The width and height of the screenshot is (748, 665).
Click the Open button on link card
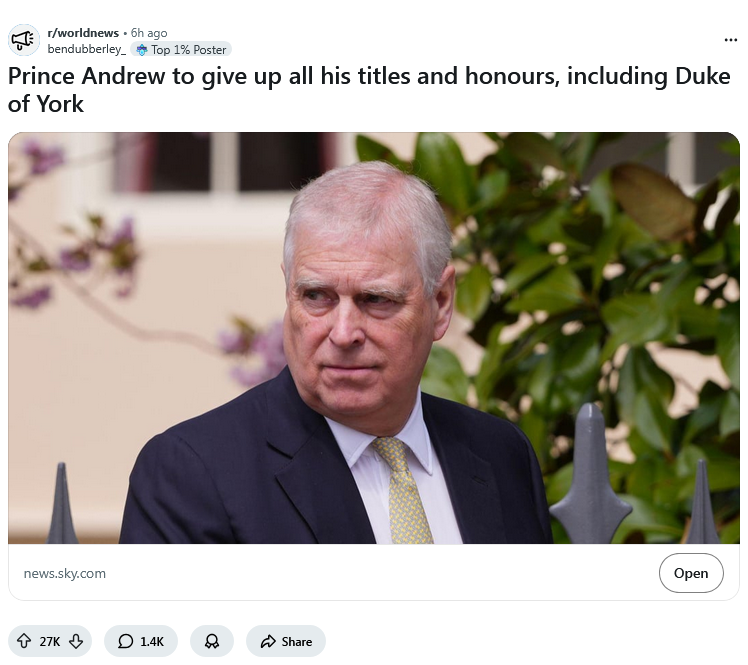pos(691,573)
